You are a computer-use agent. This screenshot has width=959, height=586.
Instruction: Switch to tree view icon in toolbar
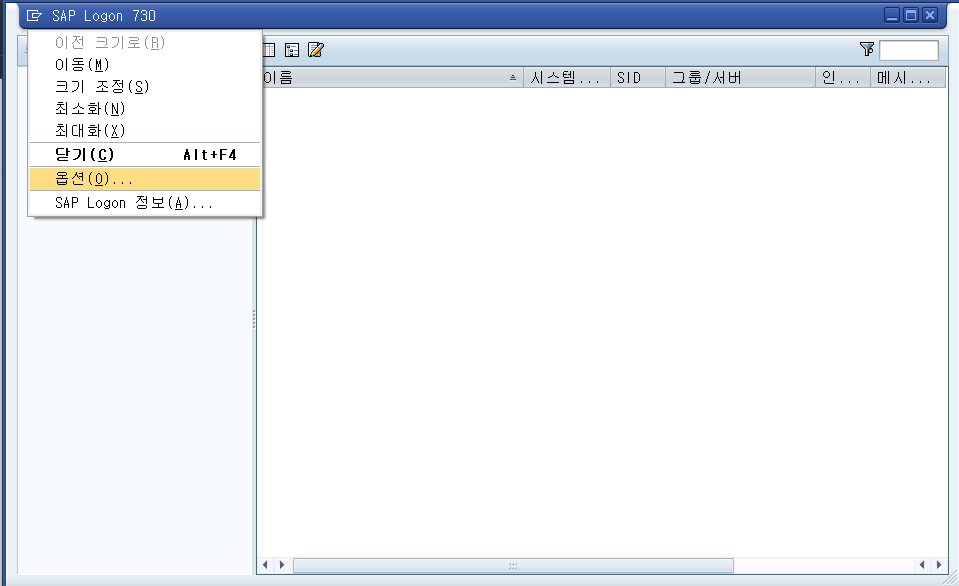(292, 50)
